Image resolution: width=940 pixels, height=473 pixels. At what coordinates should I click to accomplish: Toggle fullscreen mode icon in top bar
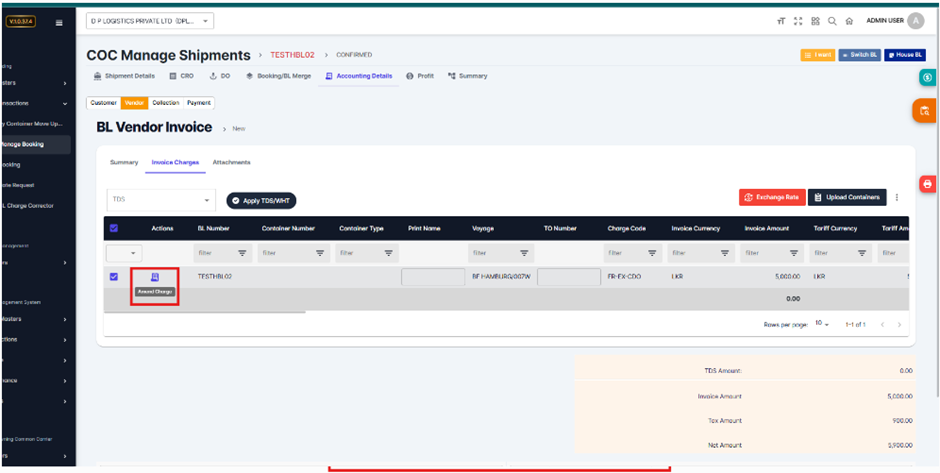[798, 21]
